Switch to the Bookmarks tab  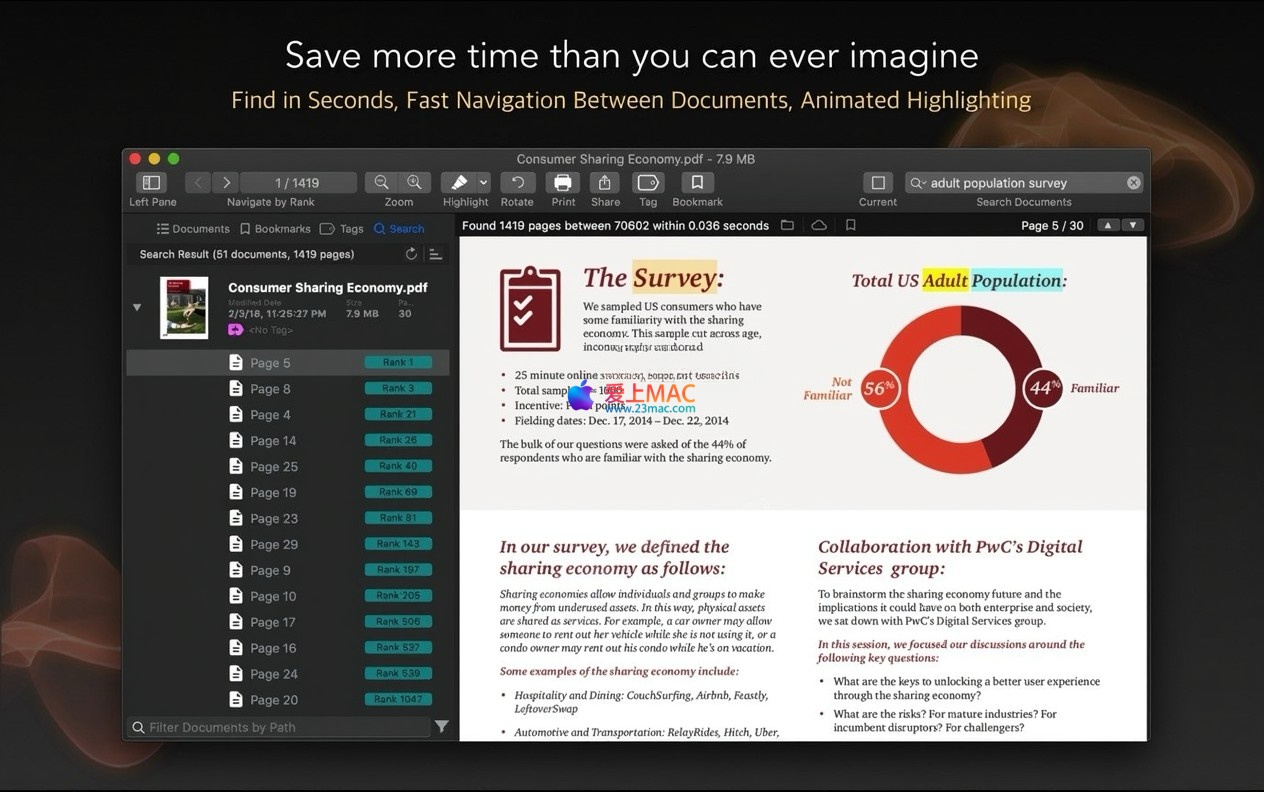275,229
